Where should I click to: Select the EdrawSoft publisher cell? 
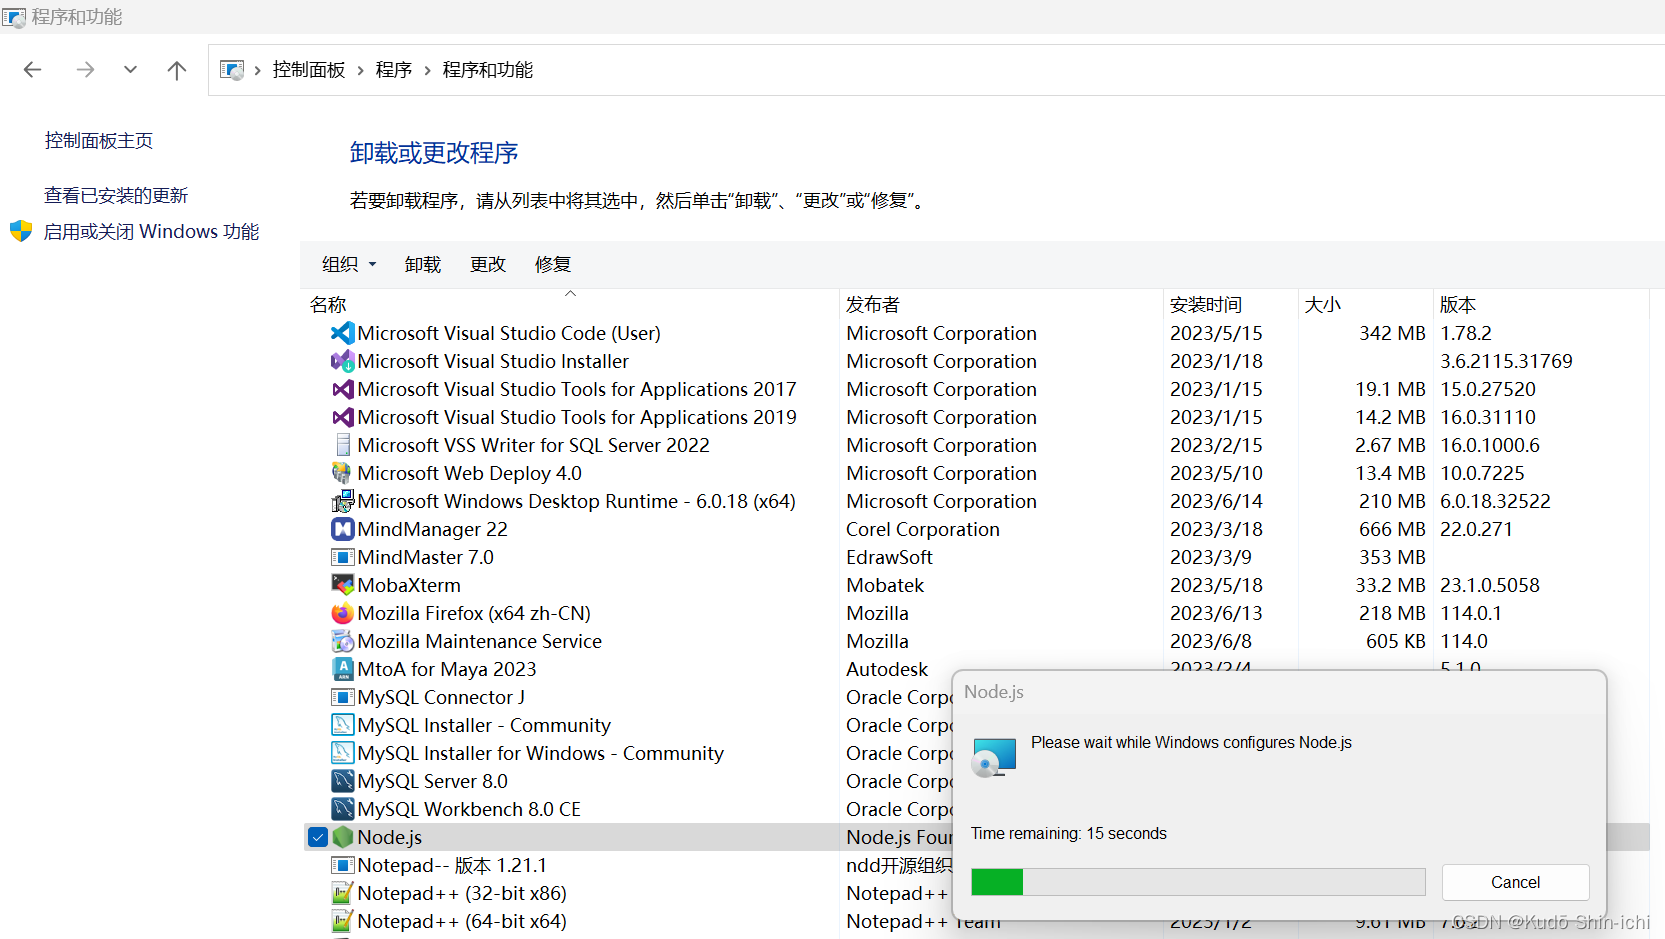(889, 557)
